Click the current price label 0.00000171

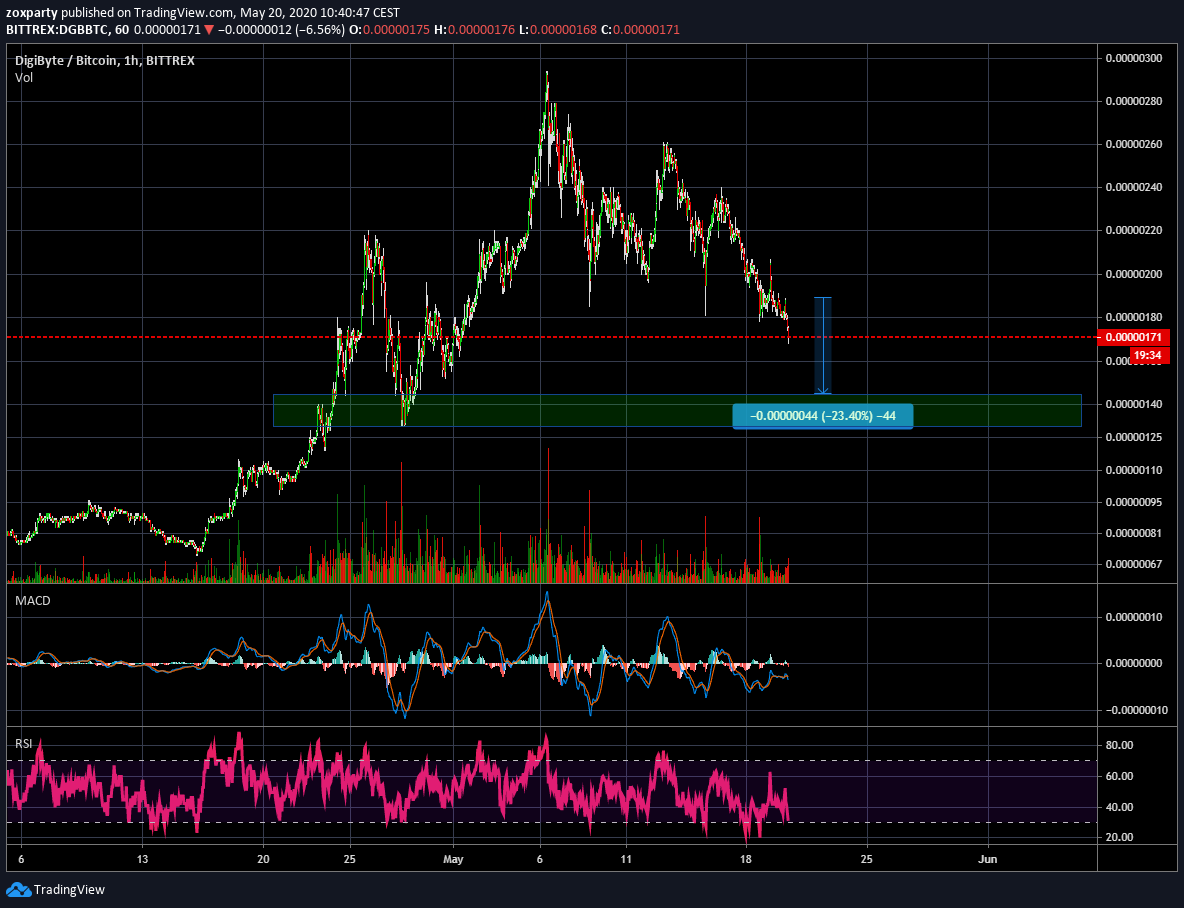tap(1133, 337)
